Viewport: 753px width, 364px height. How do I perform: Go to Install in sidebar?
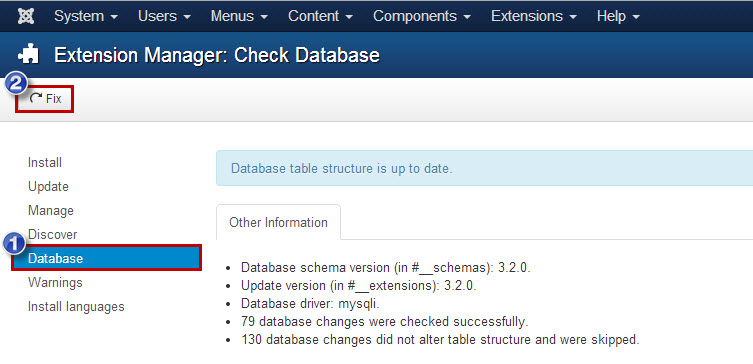45,162
